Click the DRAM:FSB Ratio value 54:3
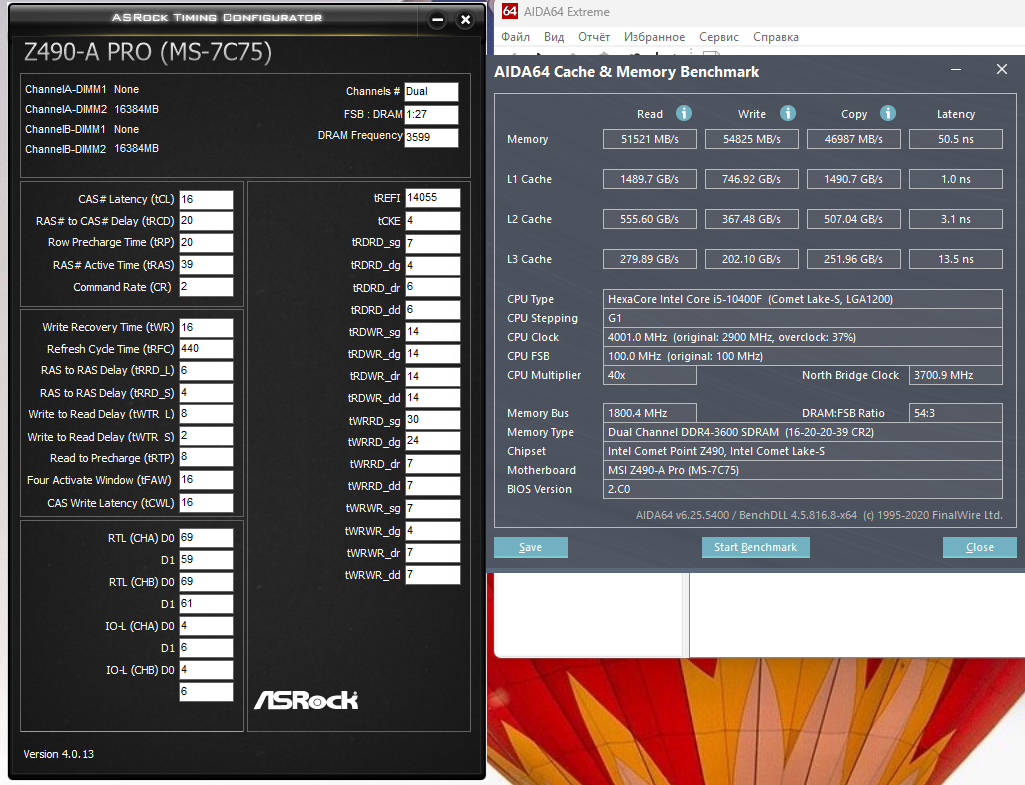 pos(955,413)
